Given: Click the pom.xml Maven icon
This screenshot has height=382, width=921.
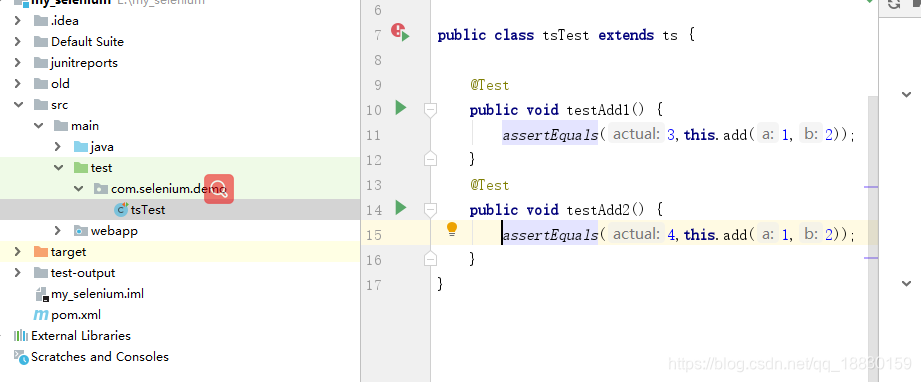Looking at the screenshot, I should click(41, 315).
